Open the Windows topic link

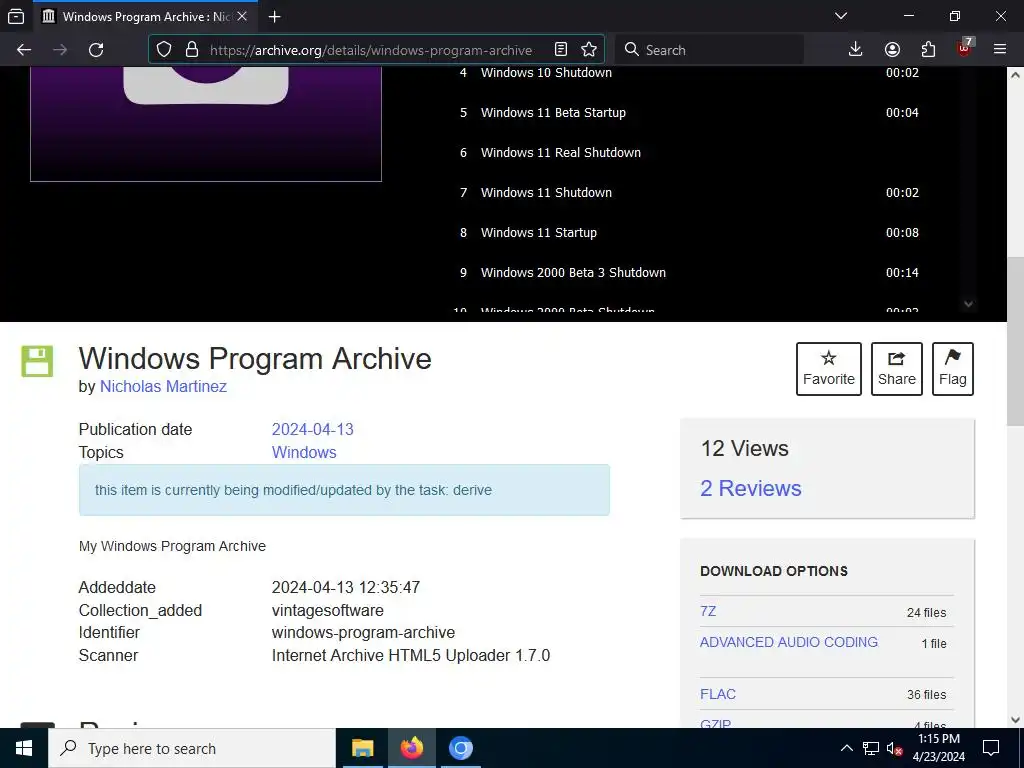[304, 453]
